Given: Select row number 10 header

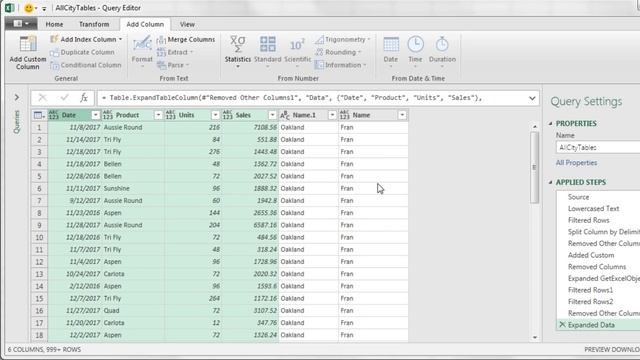Looking at the screenshot, I should tap(39, 237).
